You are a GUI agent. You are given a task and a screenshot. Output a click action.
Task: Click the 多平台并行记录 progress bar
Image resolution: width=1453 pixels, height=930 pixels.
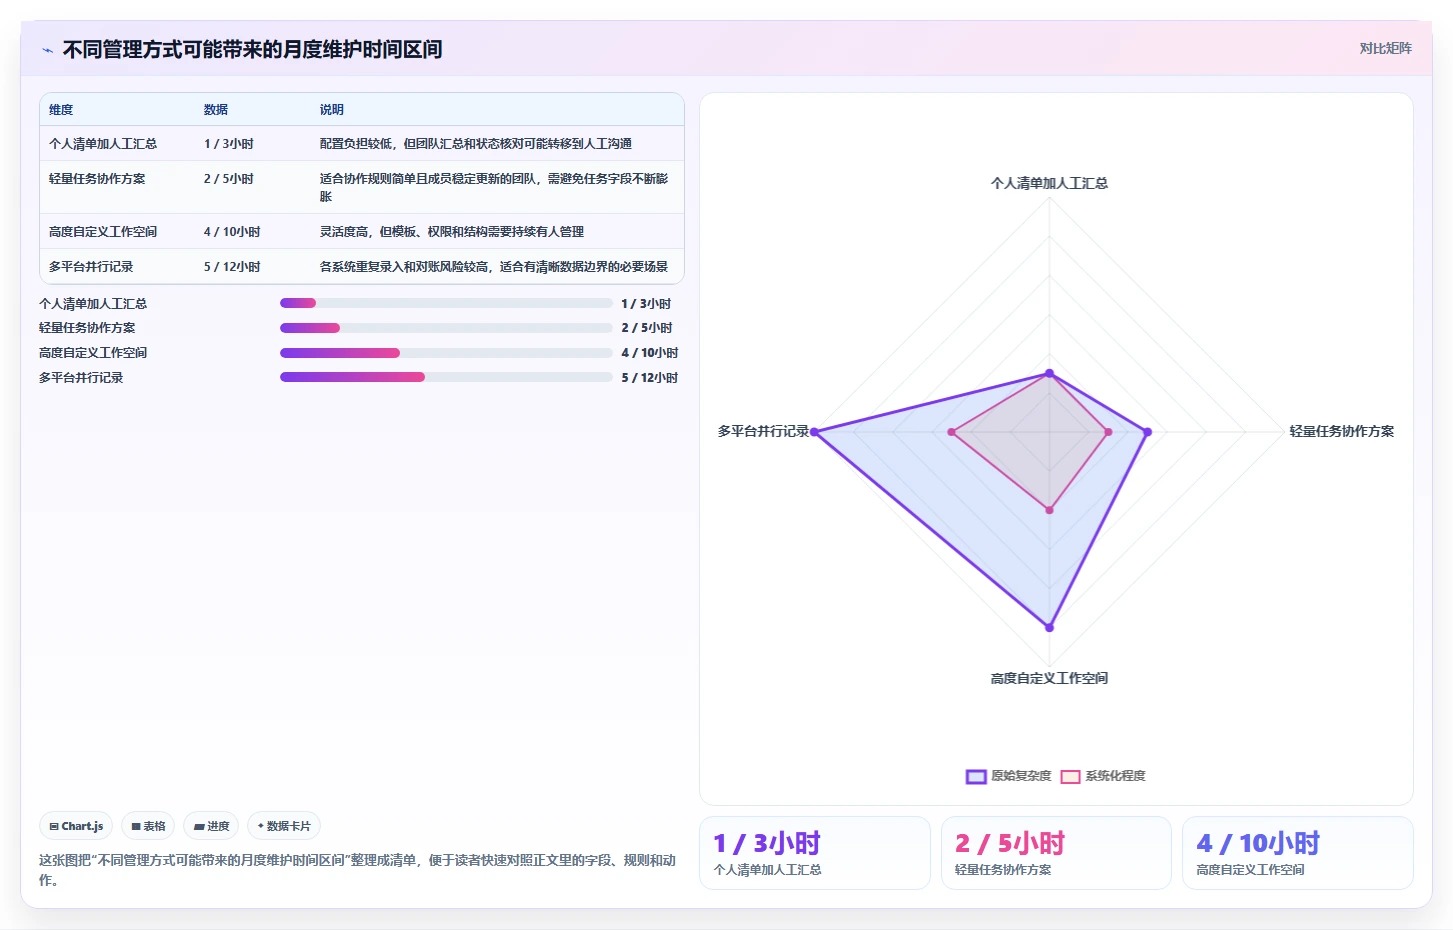click(x=446, y=377)
